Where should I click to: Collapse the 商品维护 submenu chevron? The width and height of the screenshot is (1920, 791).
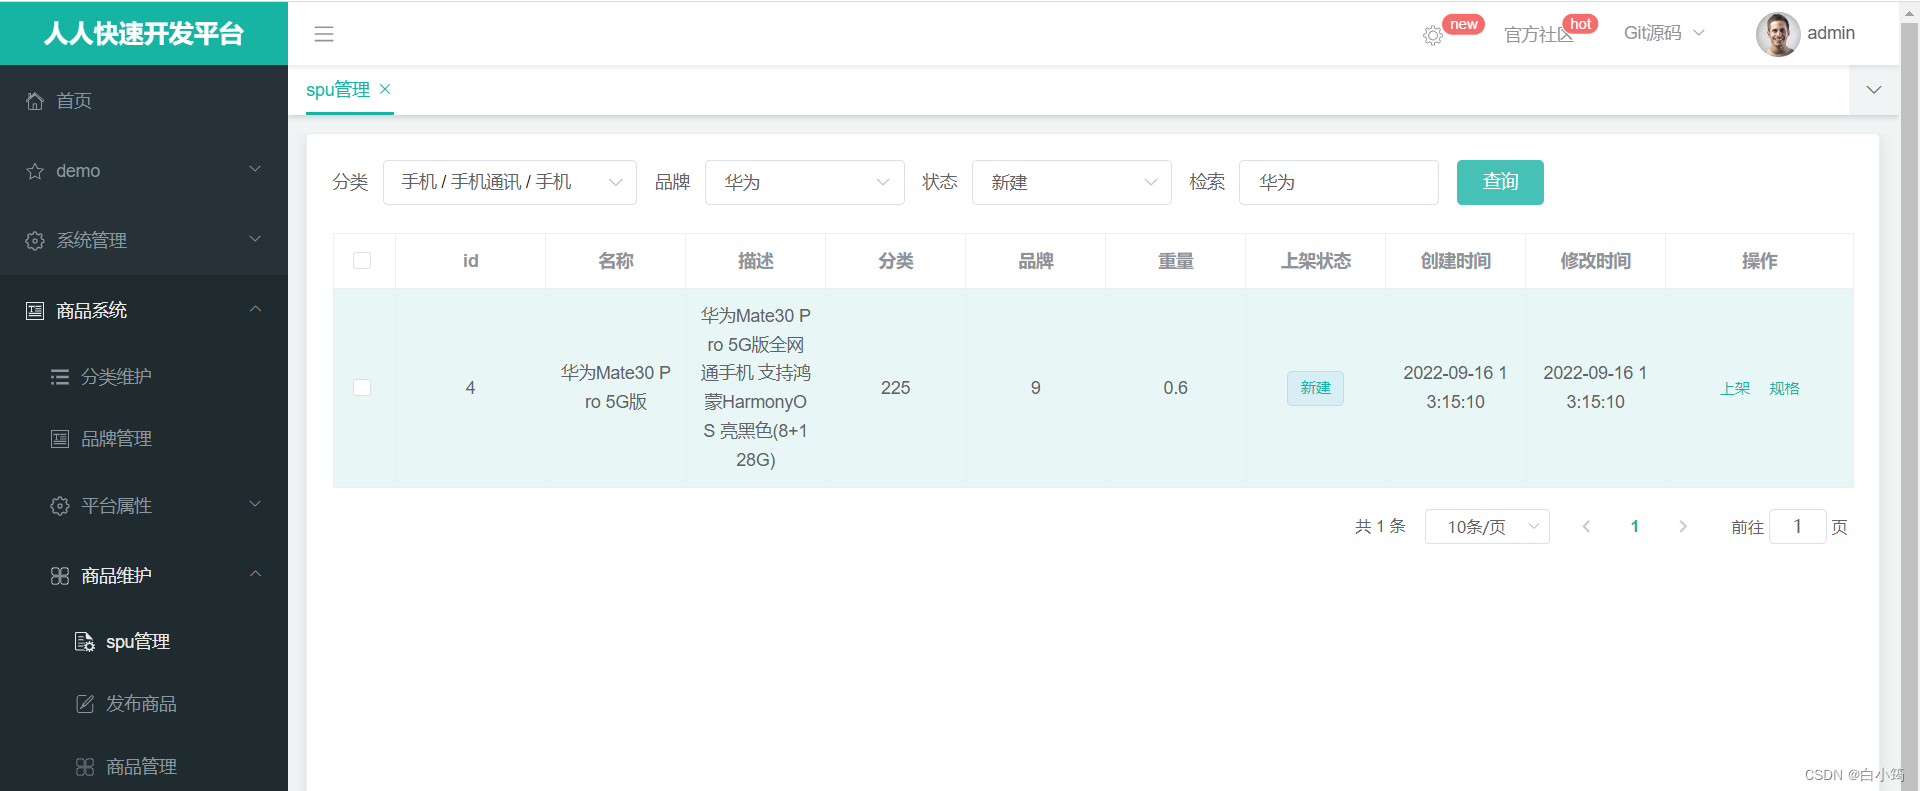tap(255, 574)
